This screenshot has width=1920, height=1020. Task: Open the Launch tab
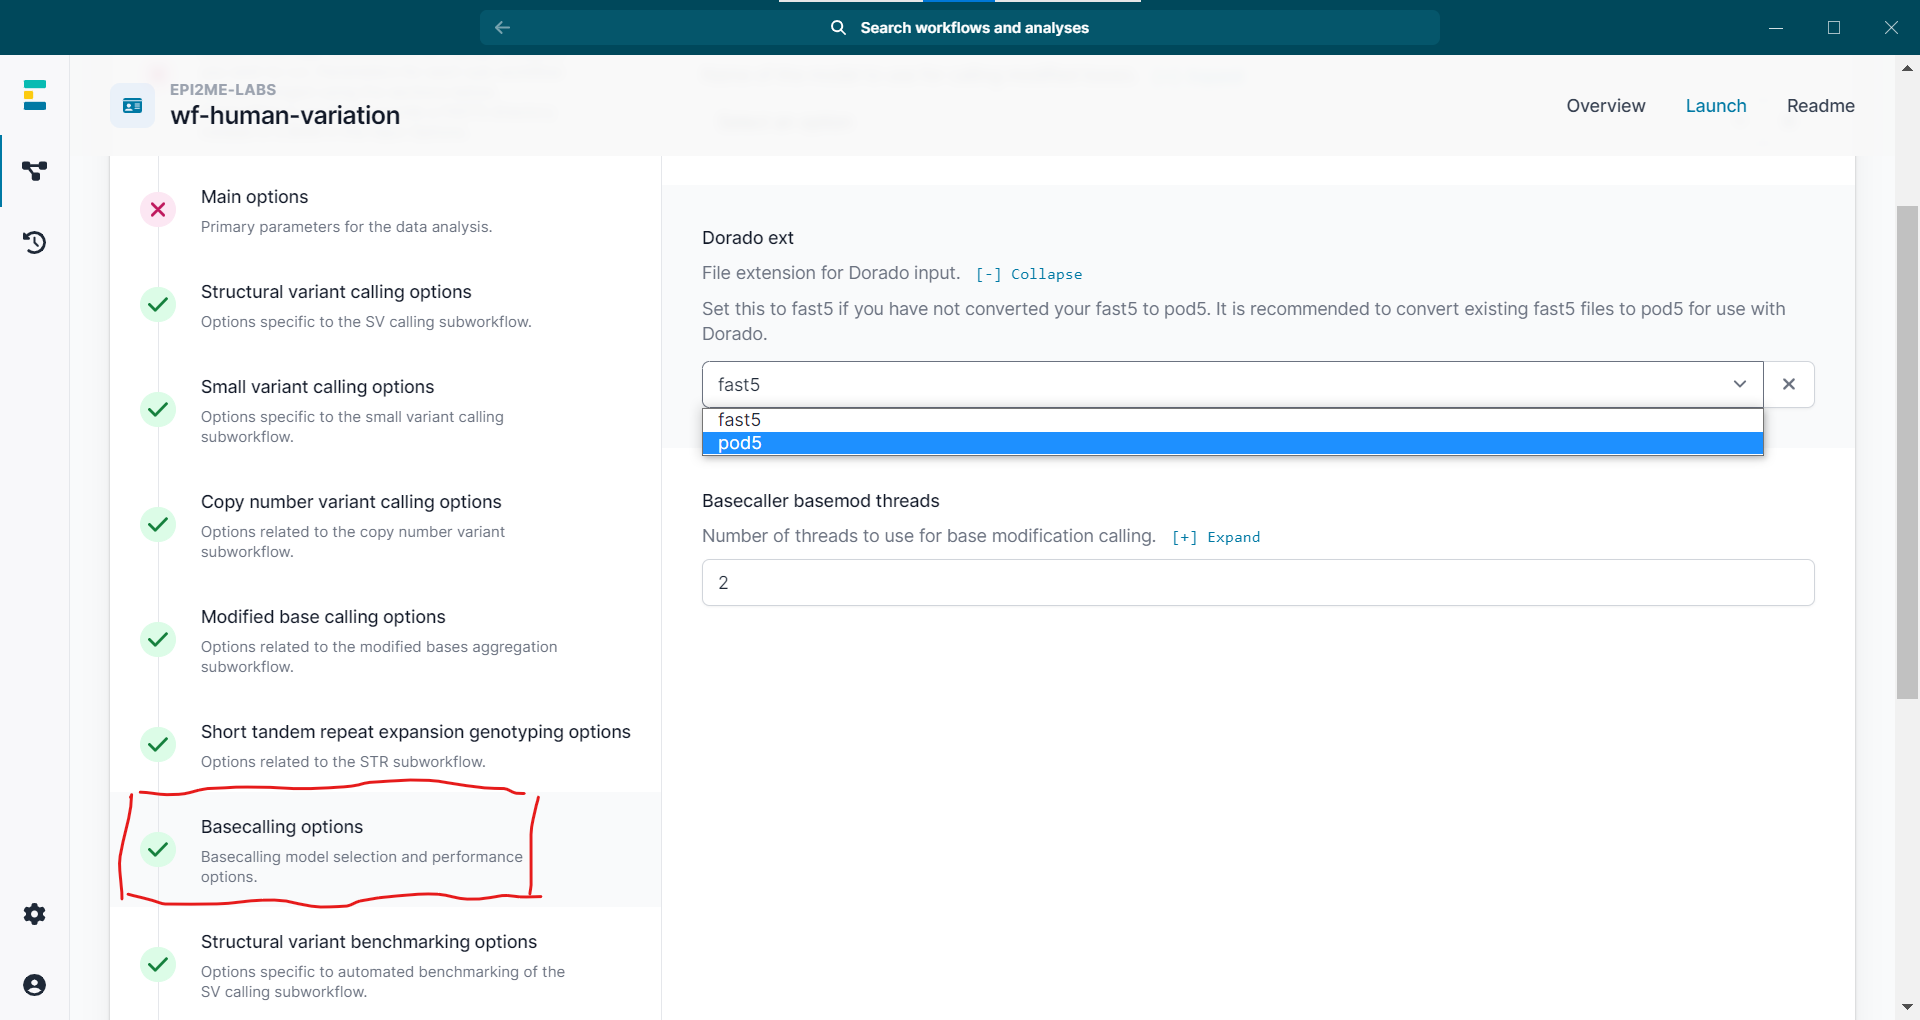click(1716, 105)
